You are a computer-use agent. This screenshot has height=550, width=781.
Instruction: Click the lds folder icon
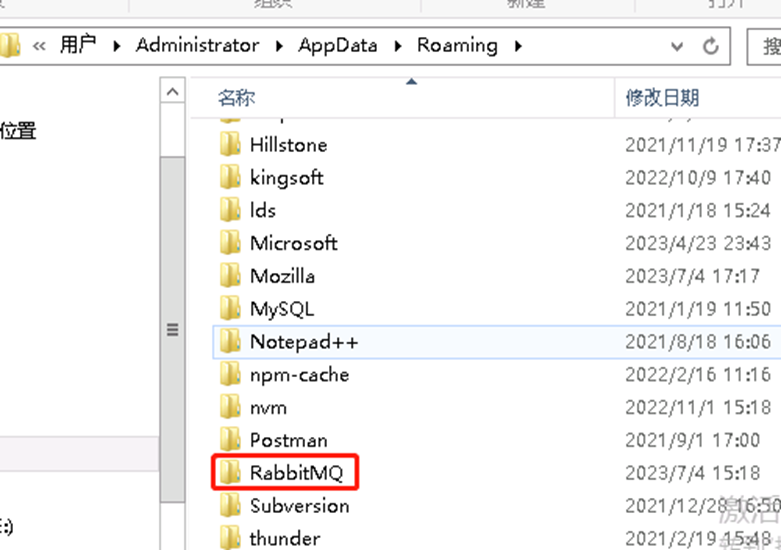[231, 210]
